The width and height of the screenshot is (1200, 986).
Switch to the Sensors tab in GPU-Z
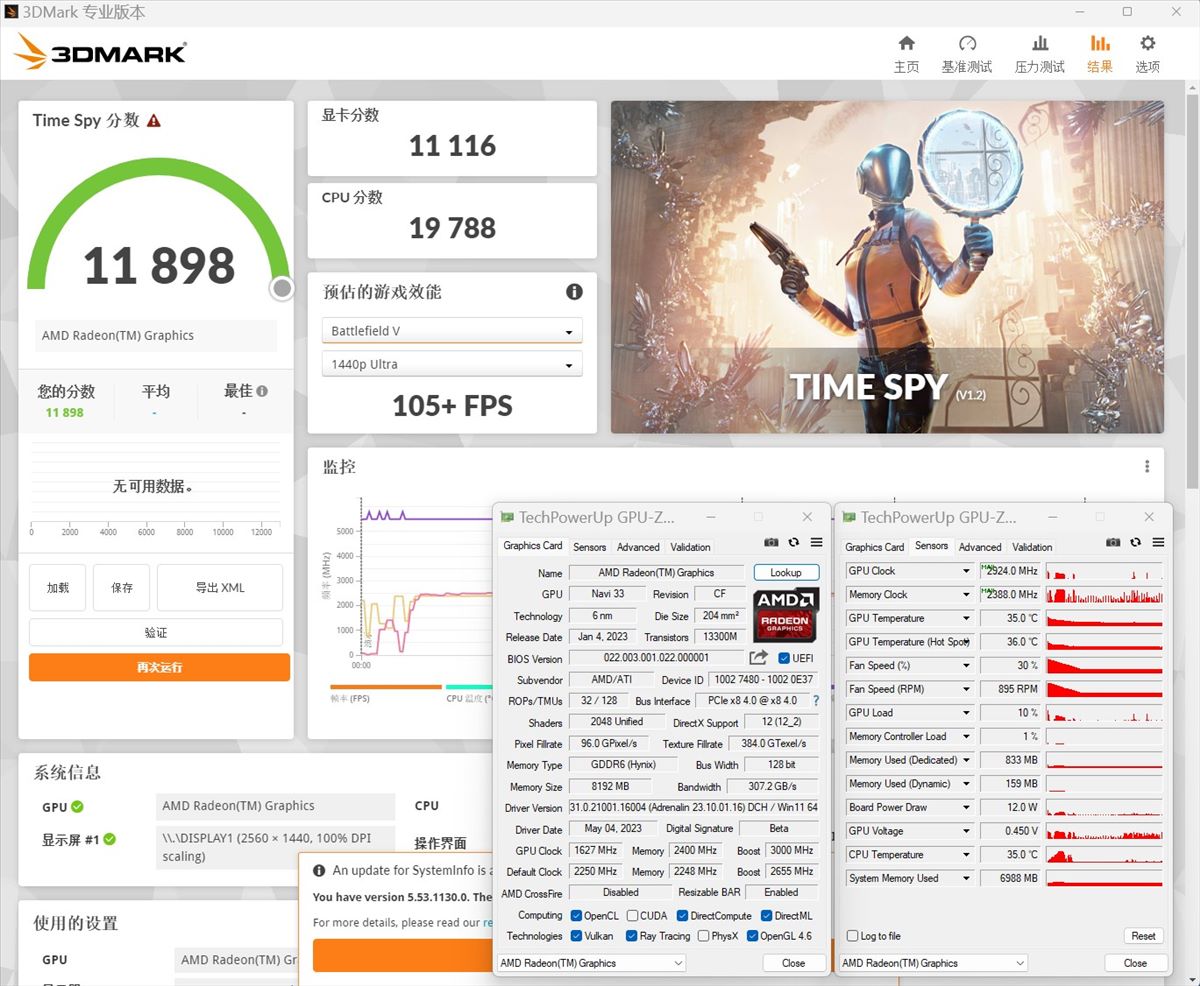click(589, 546)
